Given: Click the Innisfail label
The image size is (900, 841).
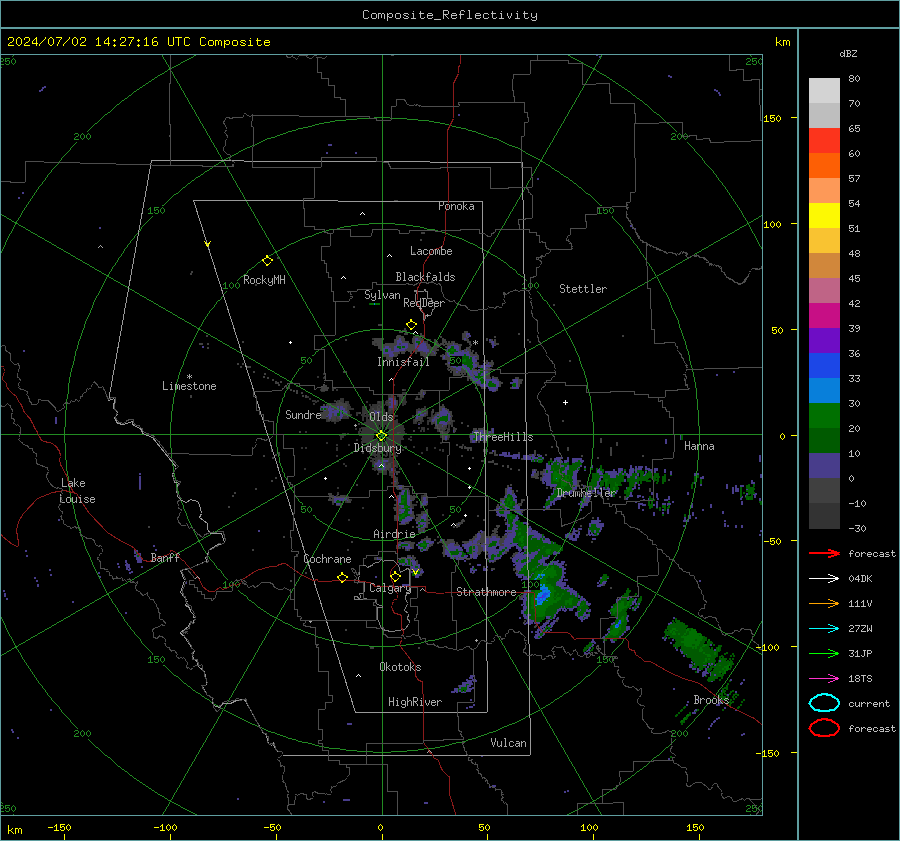Looking at the screenshot, I should [x=404, y=362].
